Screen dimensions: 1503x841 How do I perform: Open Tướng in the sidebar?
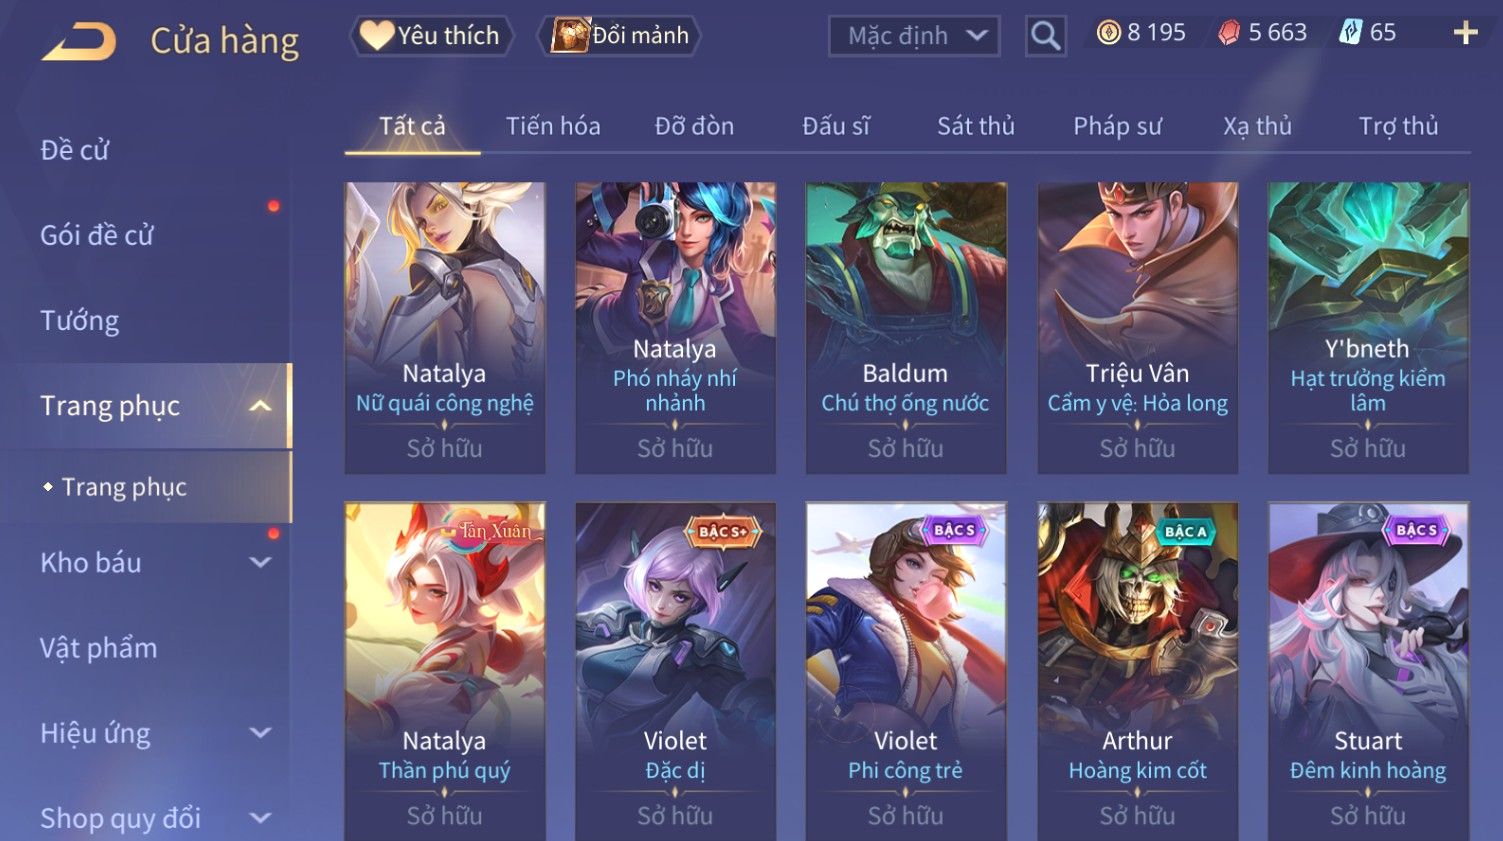[80, 320]
